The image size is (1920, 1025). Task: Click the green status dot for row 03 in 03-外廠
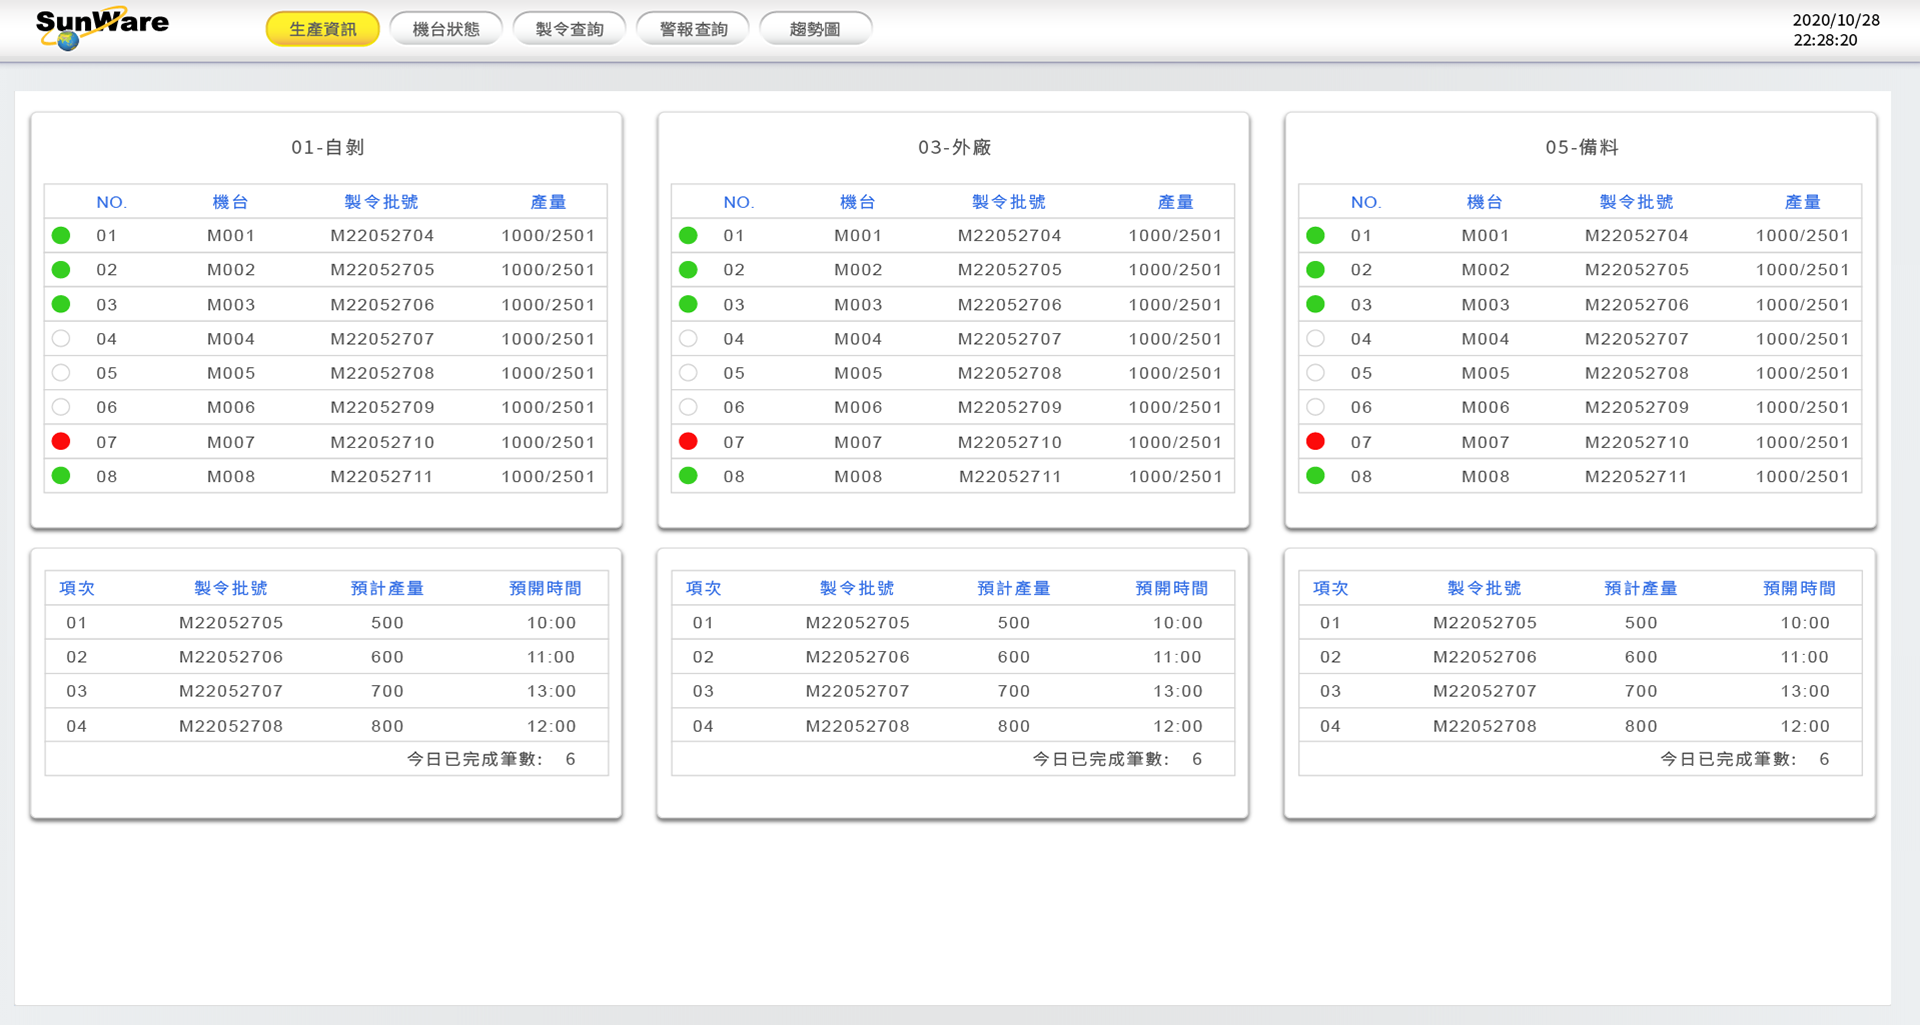click(x=688, y=304)
